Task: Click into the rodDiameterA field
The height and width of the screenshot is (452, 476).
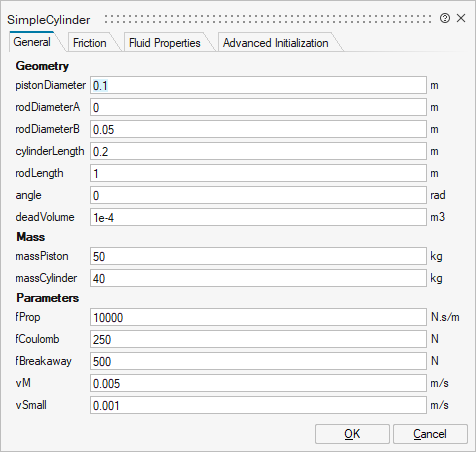Action: pyautogui.click(x=258, y=107)
